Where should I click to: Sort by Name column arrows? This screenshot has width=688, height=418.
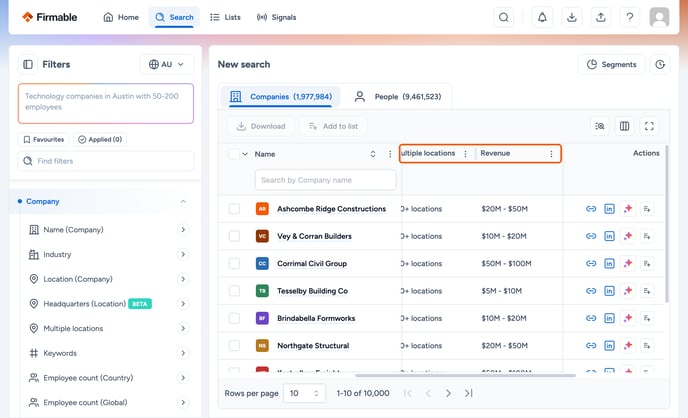pyautogui.click(x=373, y=154)
